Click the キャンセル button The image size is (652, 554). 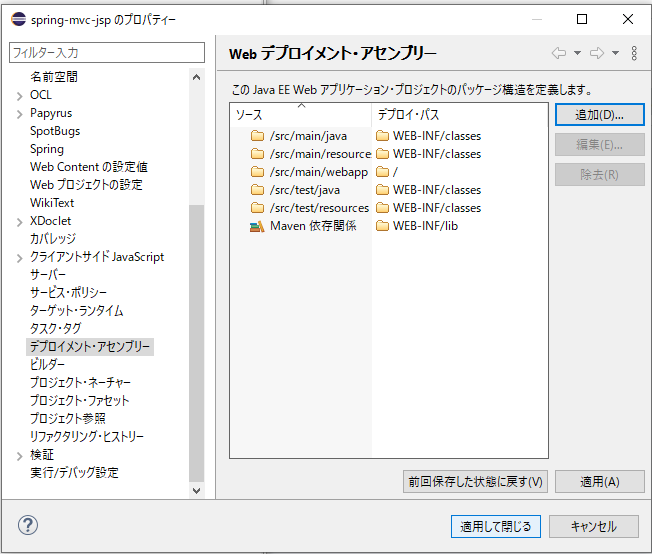tap(594, 527)
